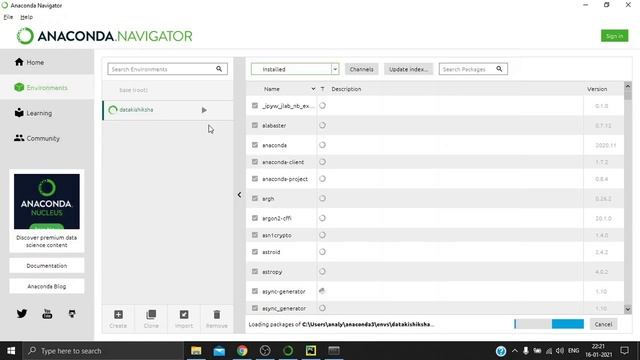Toggle the astroid package checkbox
Screen dimensions: 640x360
point(255,252)
